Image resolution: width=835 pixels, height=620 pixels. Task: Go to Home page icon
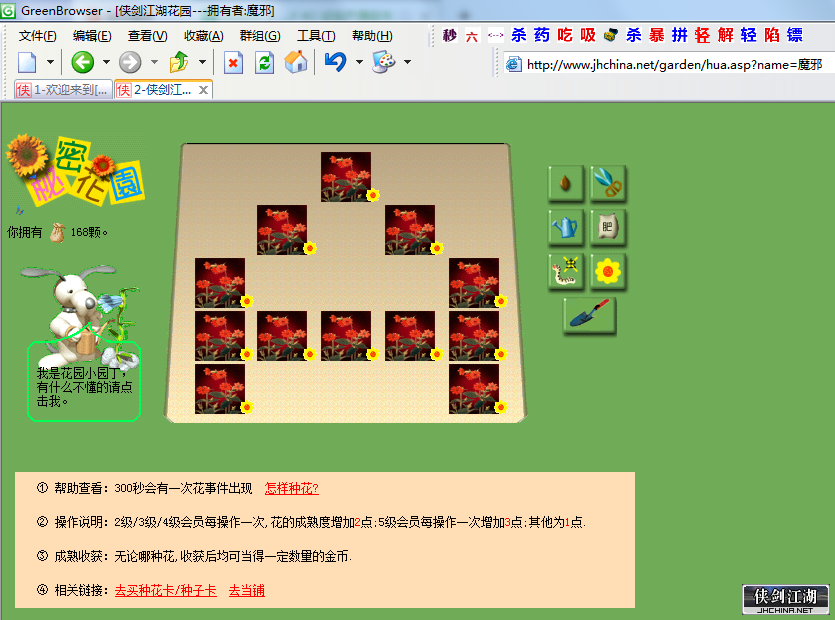296,62
